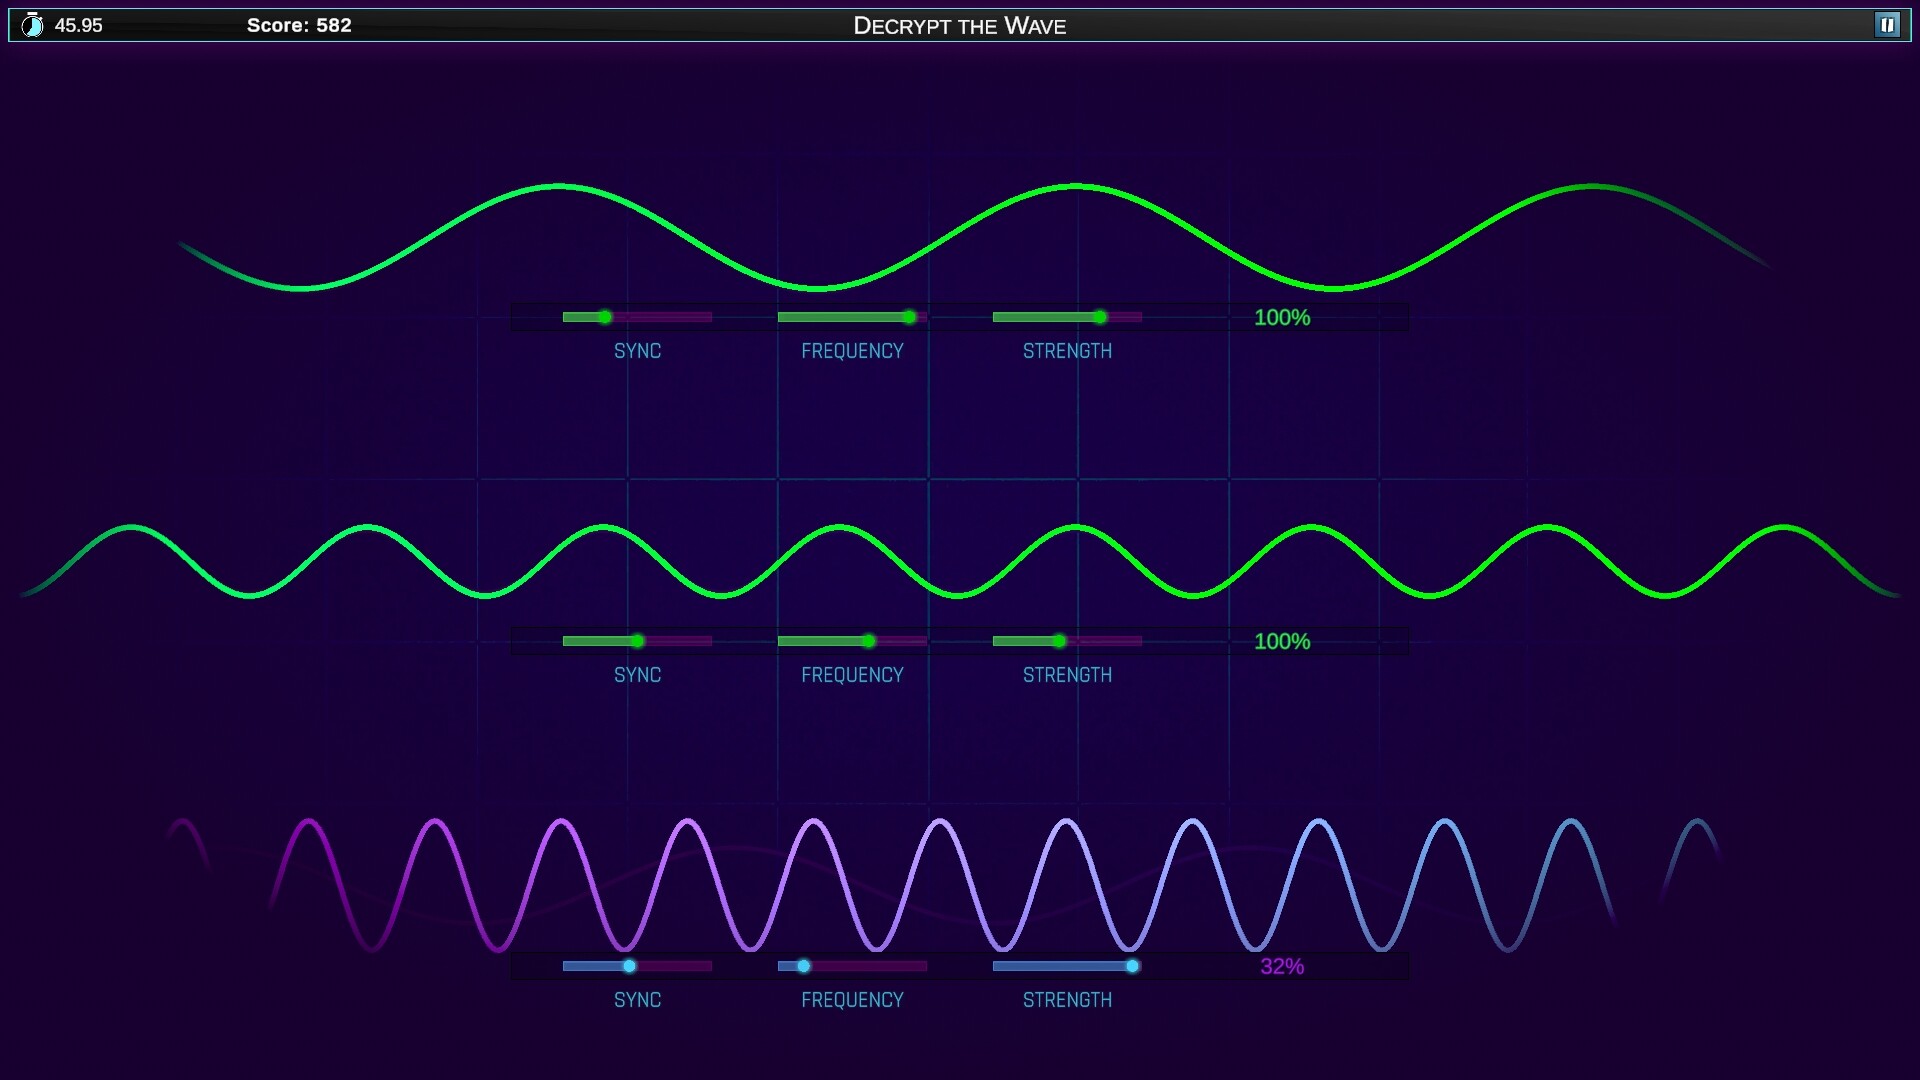The width and height of the screenshot is (1920, 1080).
Task: Click the FREQUENCY slider handle of the top wave
Action: click(x=908, y=317)
